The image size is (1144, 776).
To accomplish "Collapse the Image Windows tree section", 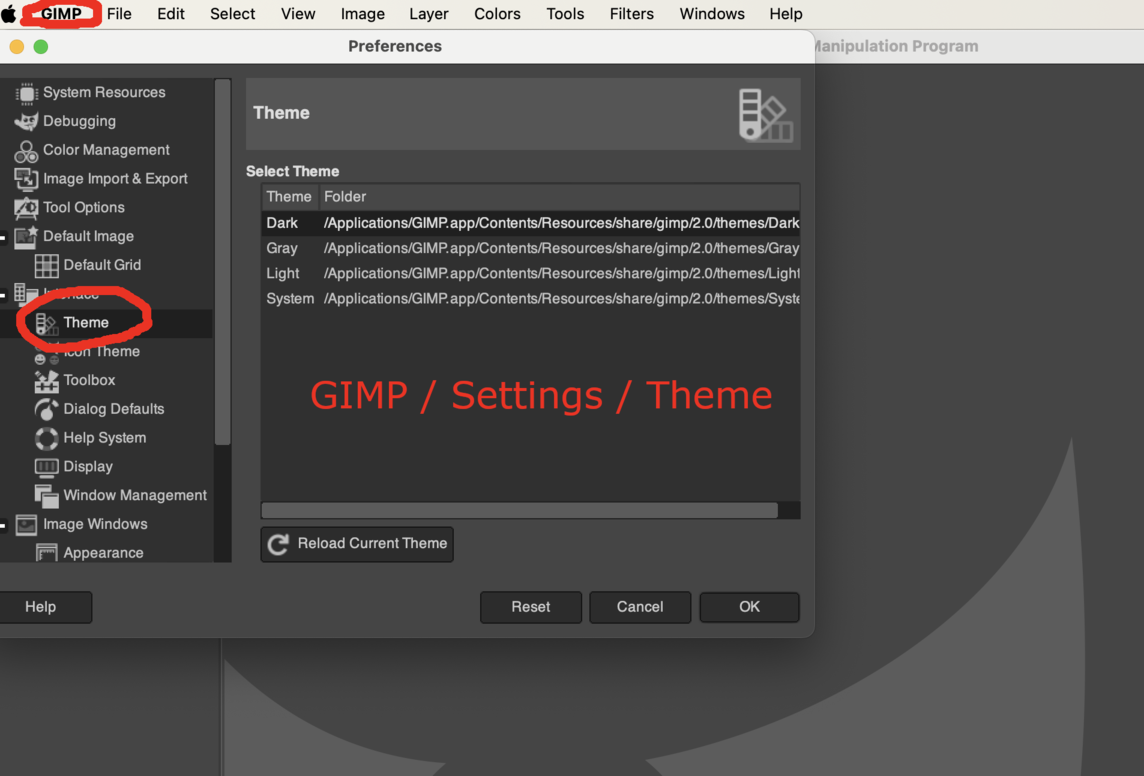I will tap(3, 525).
